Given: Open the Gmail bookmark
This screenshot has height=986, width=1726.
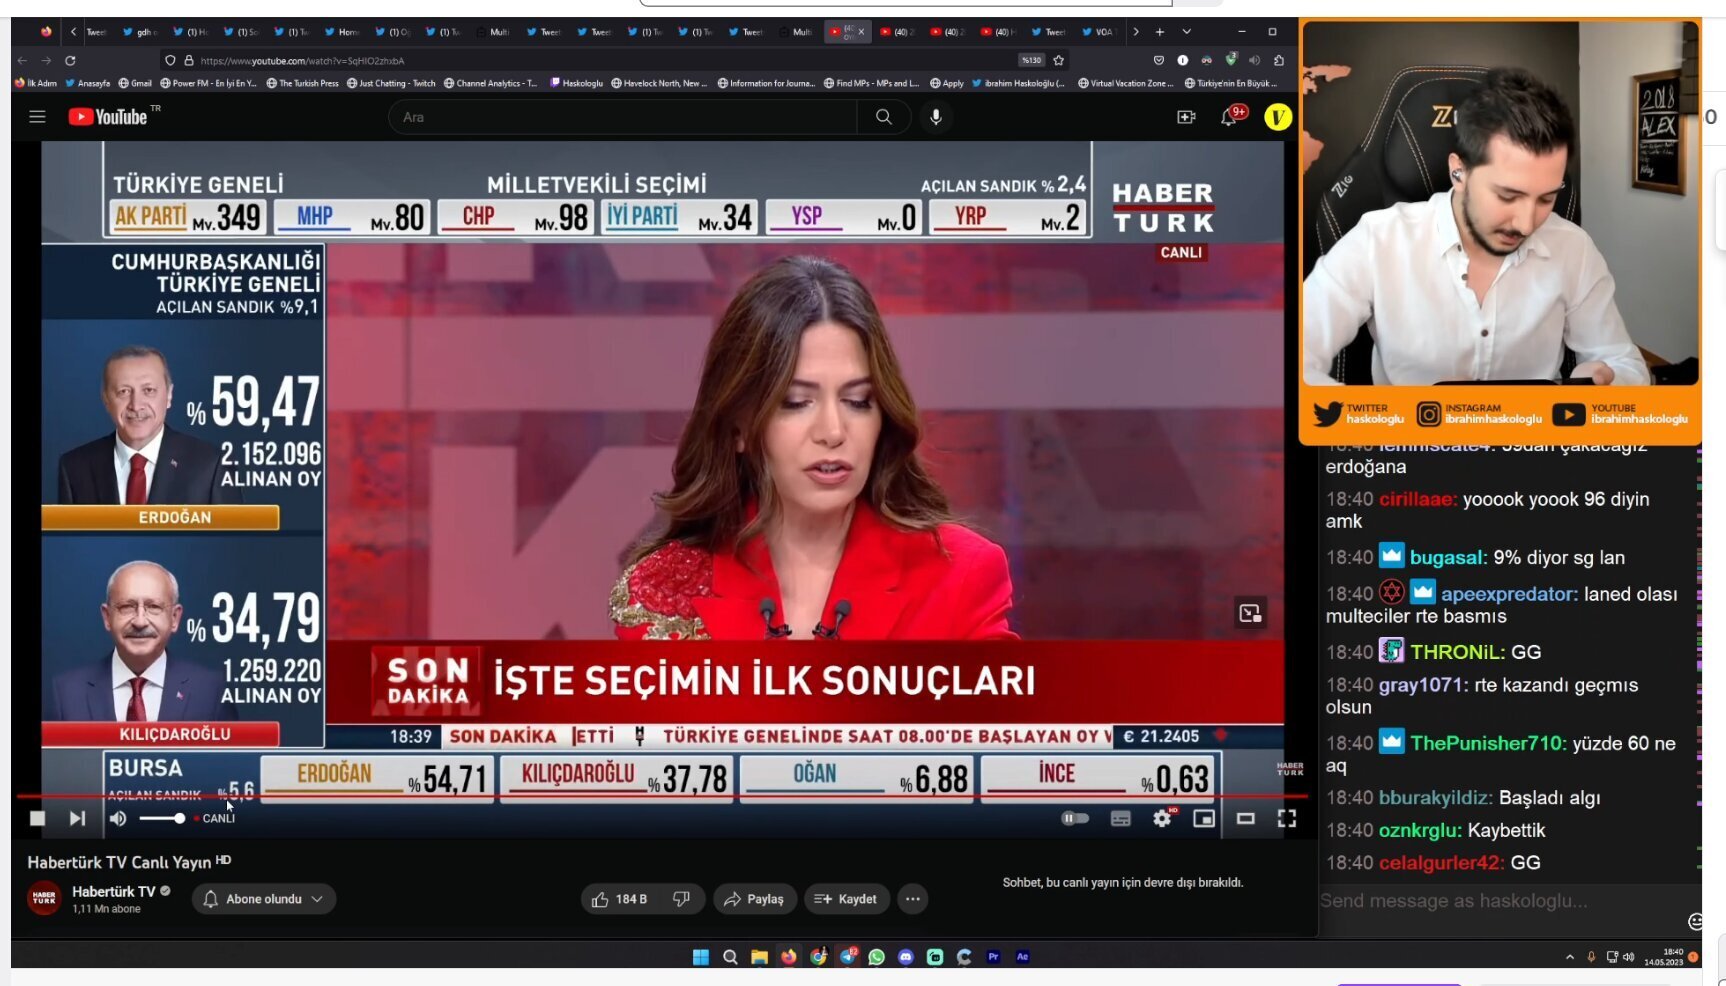Looking at the screenshot, I should click(135, 83).
